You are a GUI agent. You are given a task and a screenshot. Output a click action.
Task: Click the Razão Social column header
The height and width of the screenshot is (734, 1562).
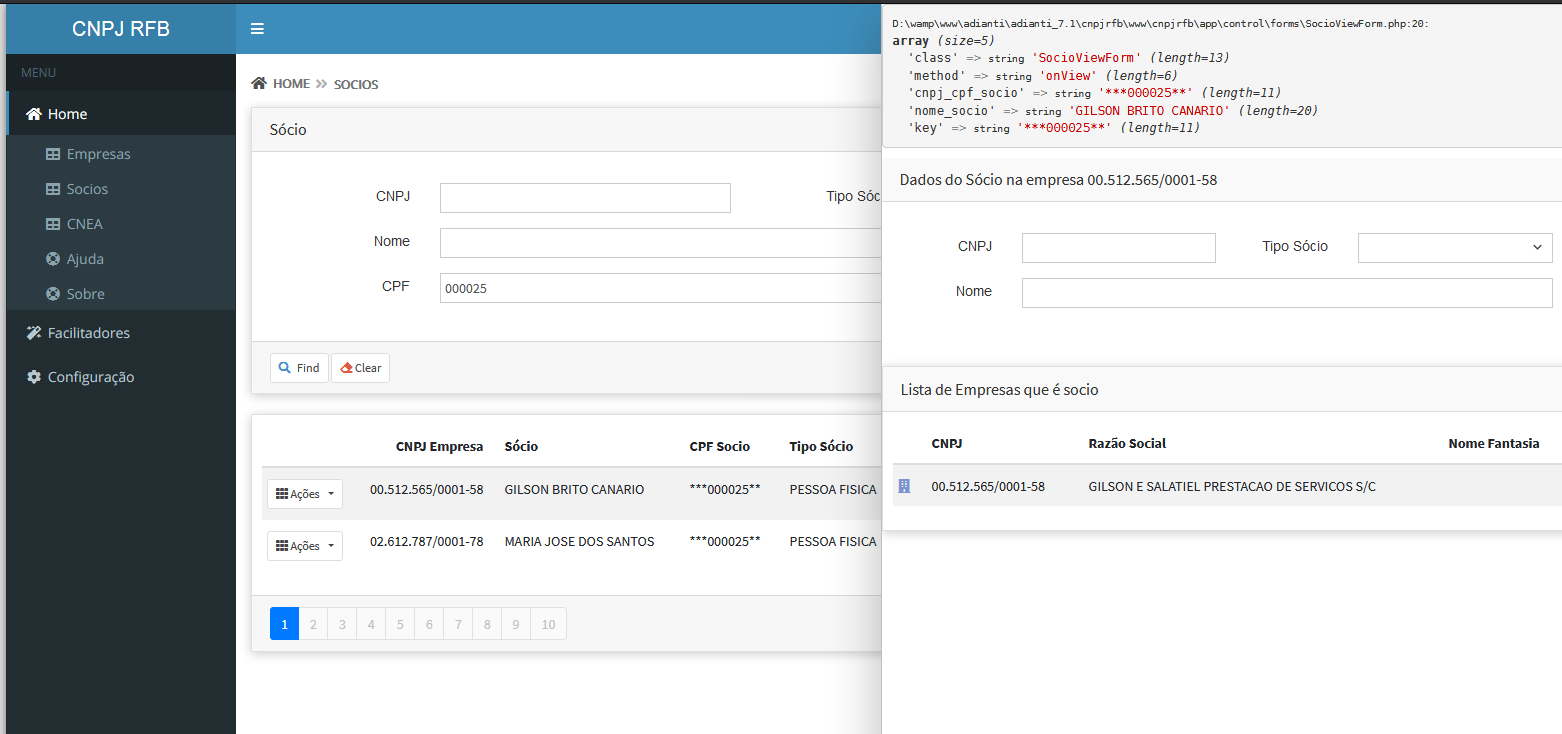[1127, 443]
